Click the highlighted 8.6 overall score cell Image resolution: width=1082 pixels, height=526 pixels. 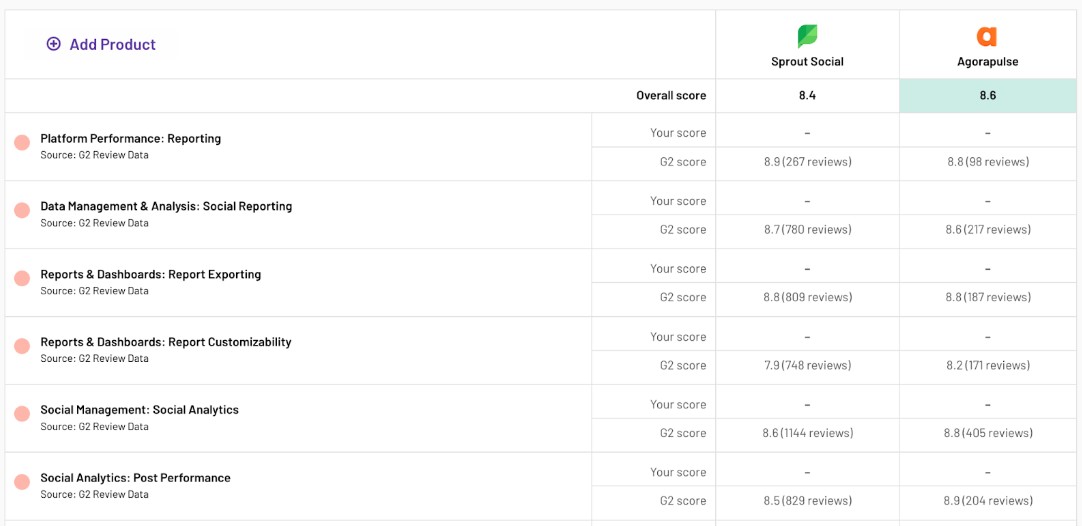tap(988, 96)
